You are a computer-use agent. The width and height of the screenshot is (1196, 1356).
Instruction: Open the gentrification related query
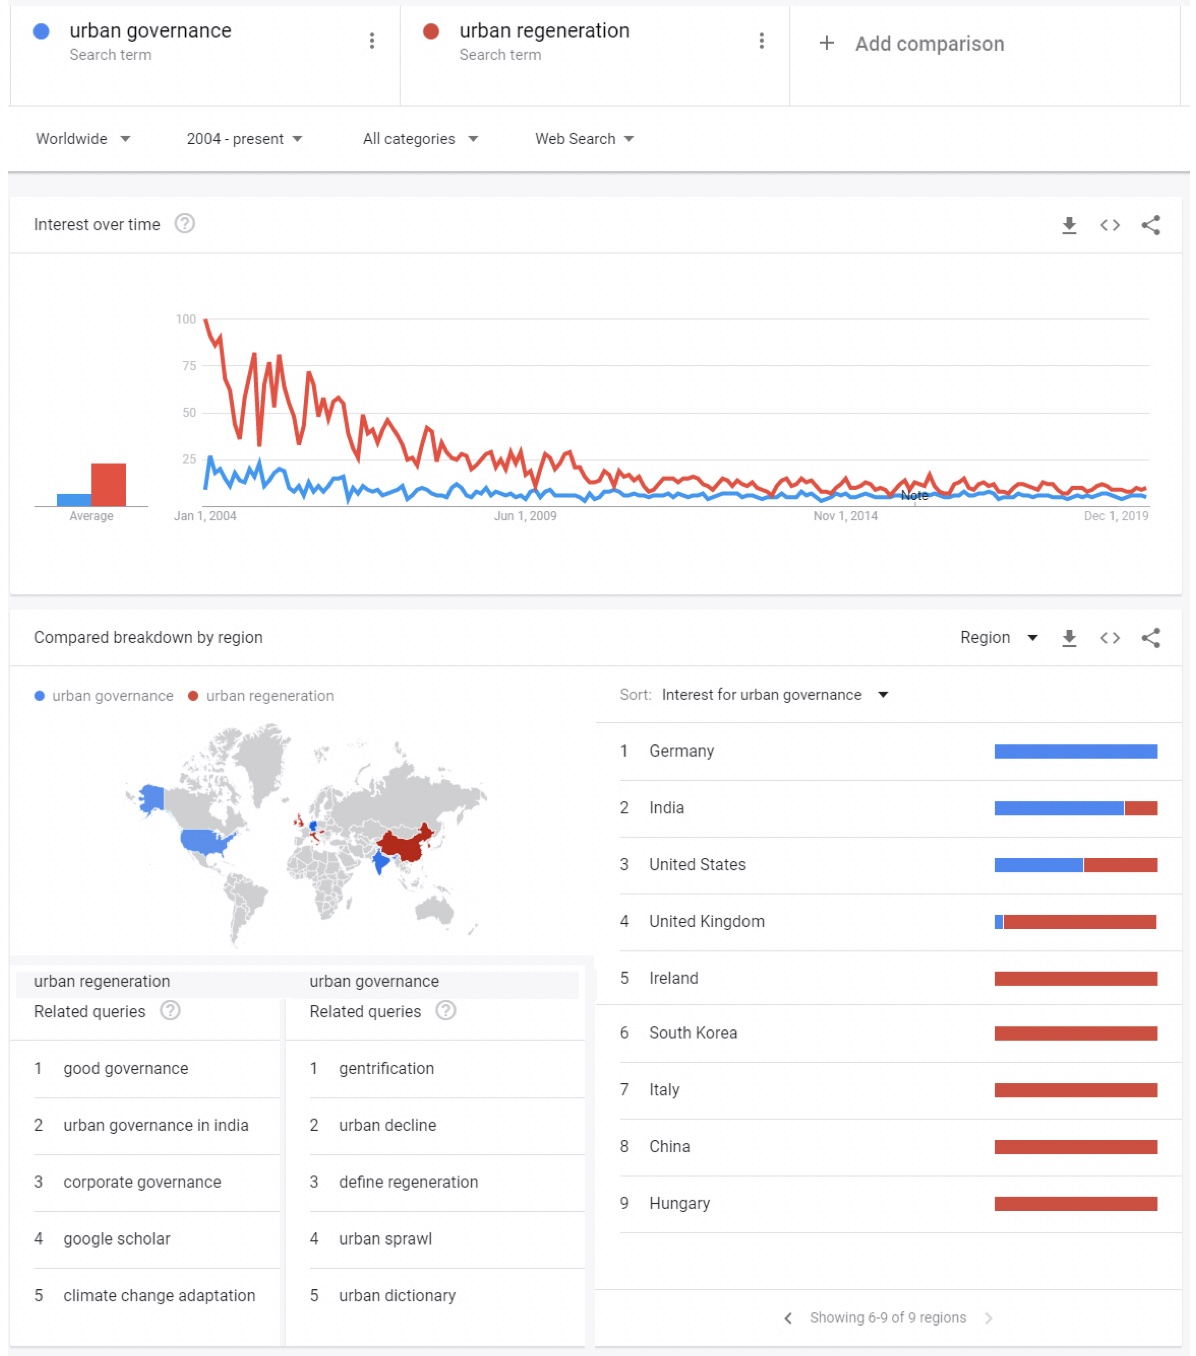(x=386, y=1068)
